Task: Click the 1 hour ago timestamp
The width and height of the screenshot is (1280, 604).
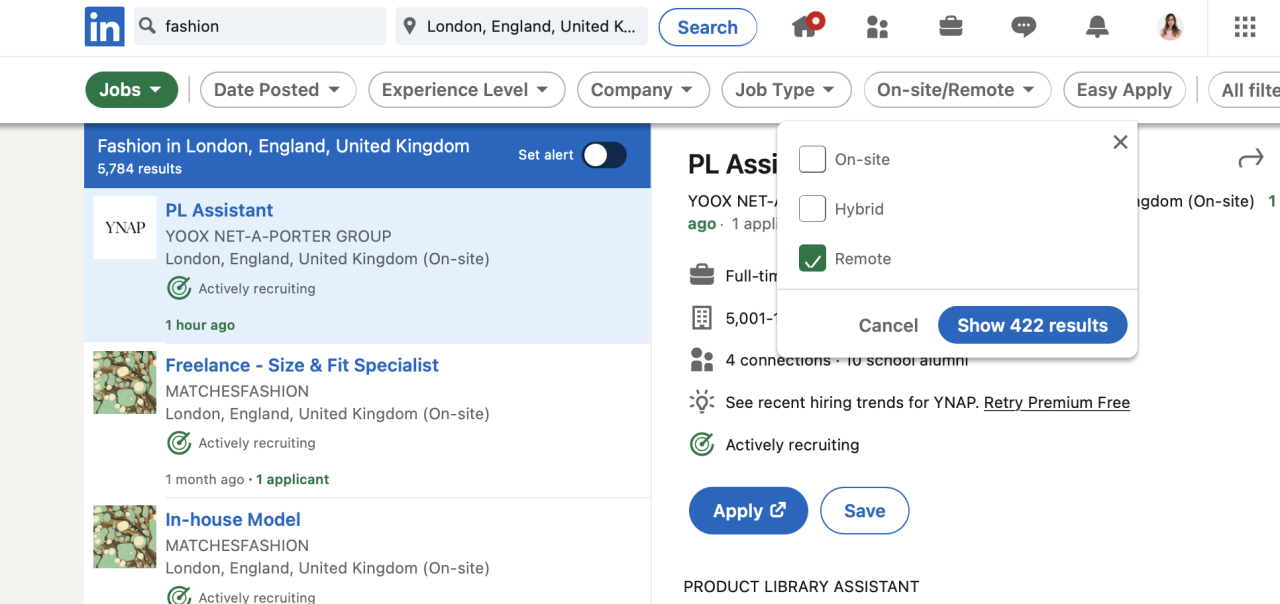Action: click(x=200, y=325)
